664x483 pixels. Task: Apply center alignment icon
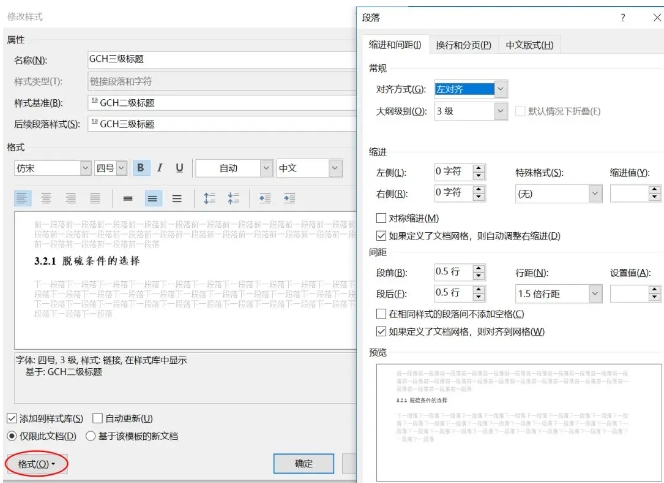46,198
